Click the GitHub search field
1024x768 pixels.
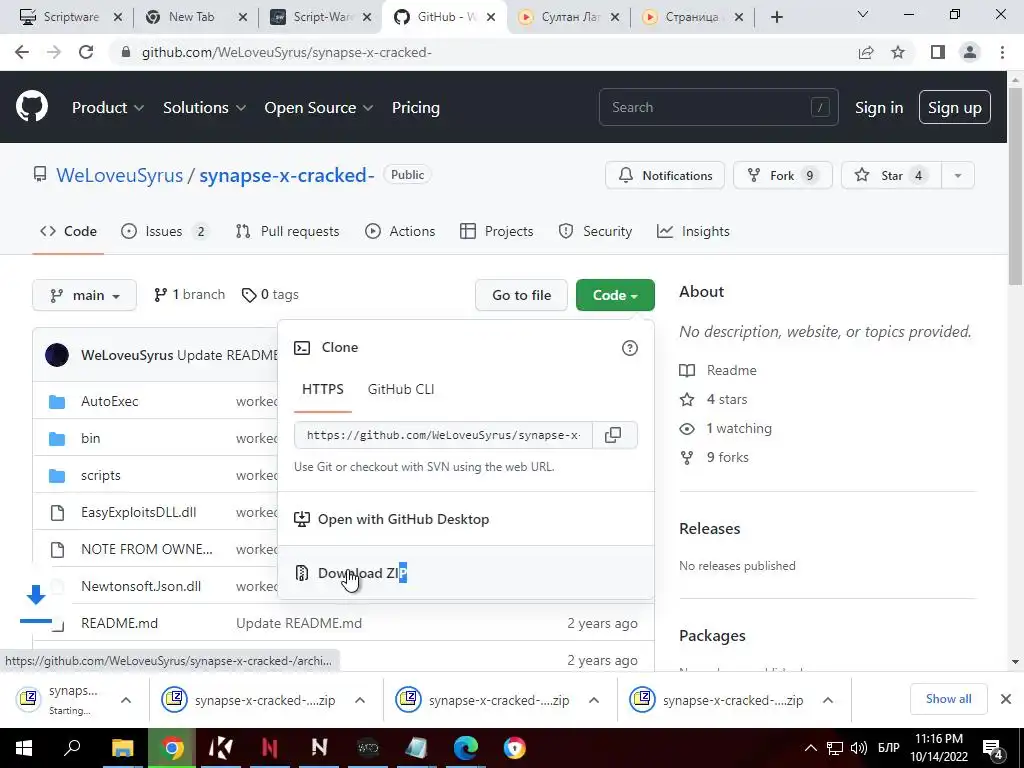pos(718,107)
